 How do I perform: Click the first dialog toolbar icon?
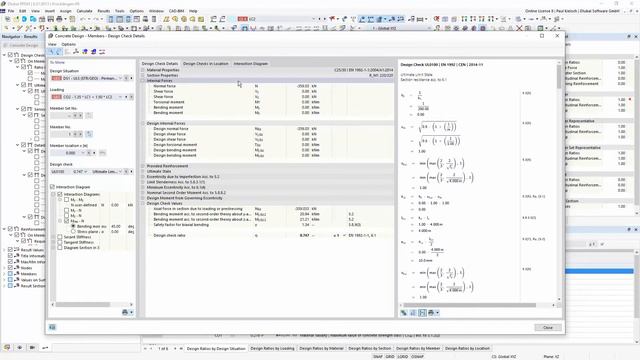[51, 52]
